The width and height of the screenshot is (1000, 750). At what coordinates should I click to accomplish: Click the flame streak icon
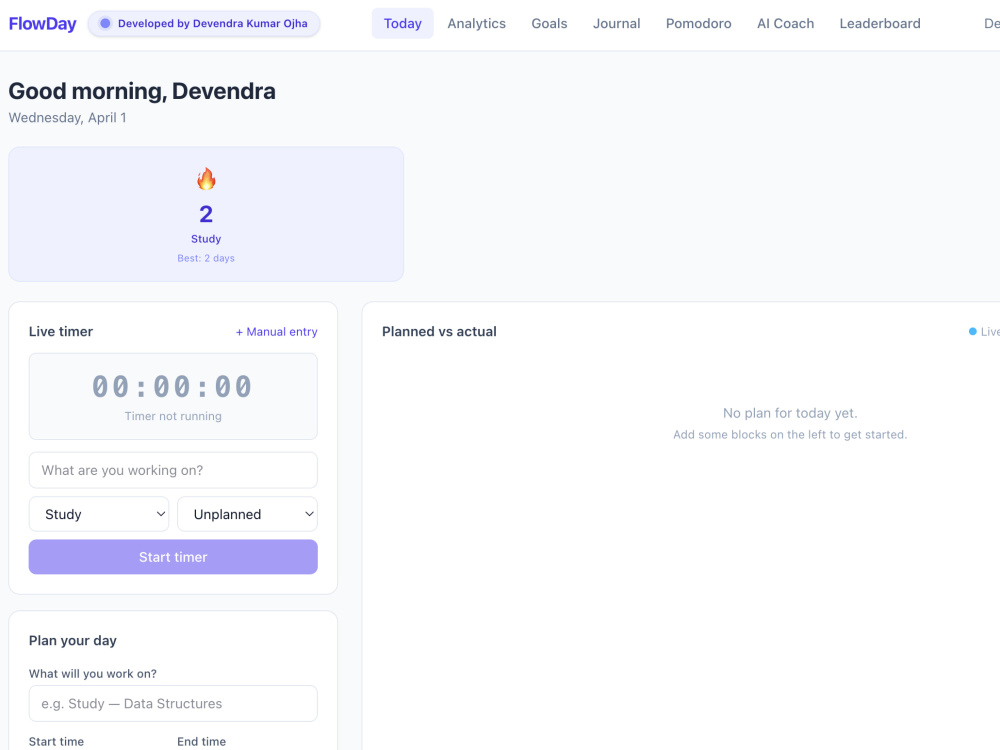(206, 179)
